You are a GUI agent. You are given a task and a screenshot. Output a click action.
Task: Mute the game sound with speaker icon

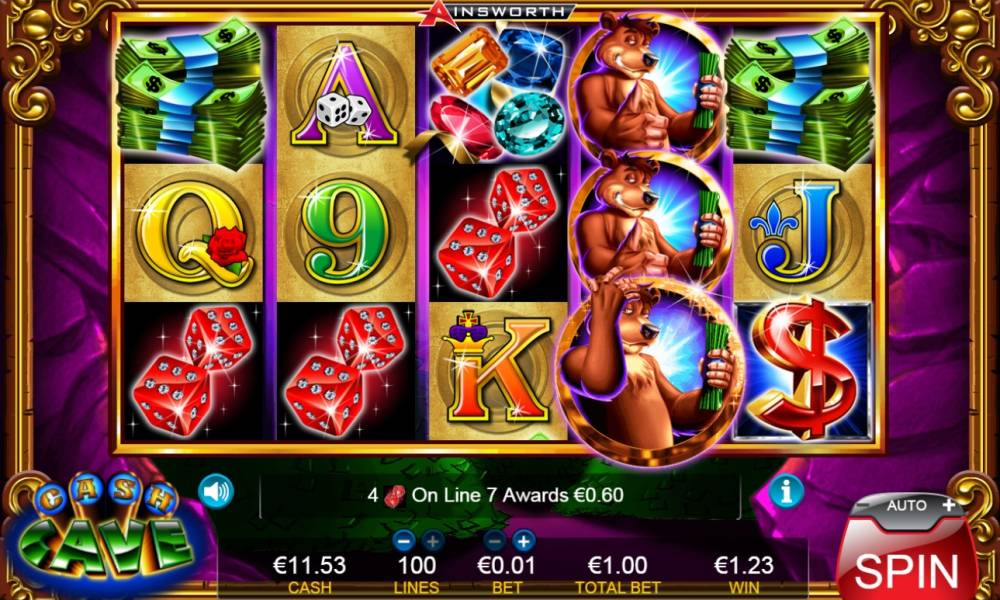tap(216, 491)
